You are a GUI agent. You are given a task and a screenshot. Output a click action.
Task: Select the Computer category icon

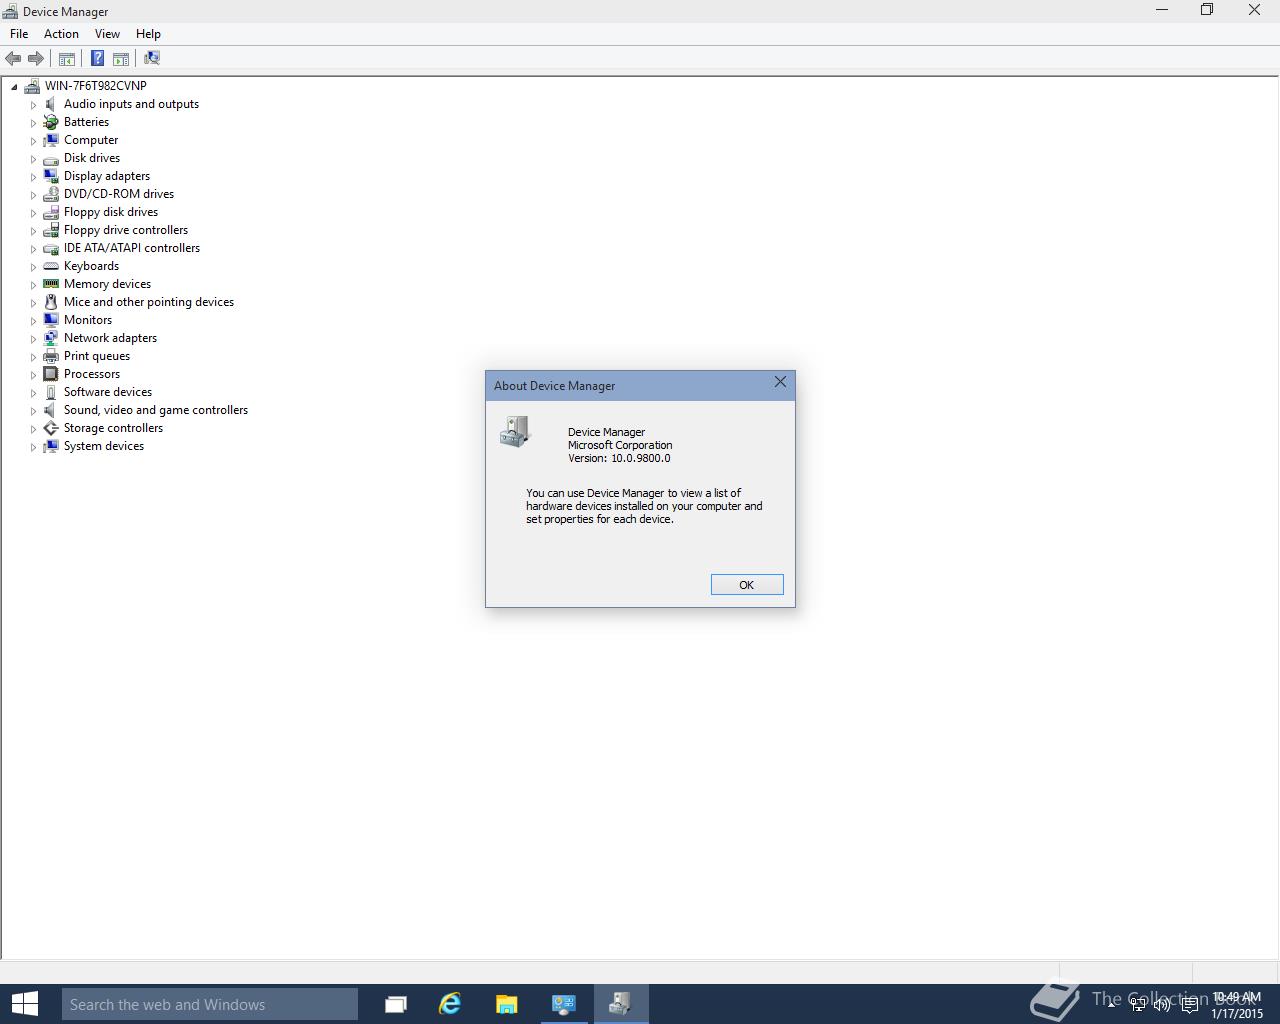coord(51,140)
